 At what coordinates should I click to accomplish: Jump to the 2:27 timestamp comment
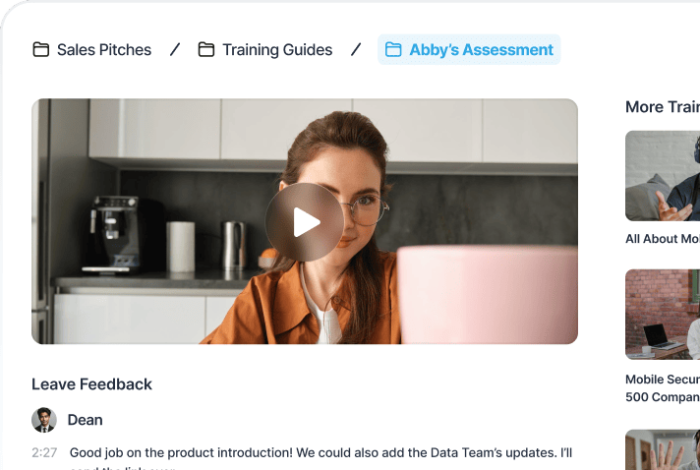pos(44,453)
